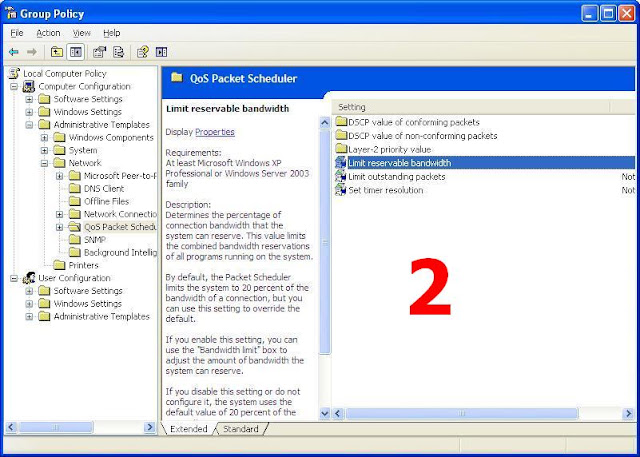Expand the Network Connections node
The image size is (640, 457).
click(x=60, y=214)
